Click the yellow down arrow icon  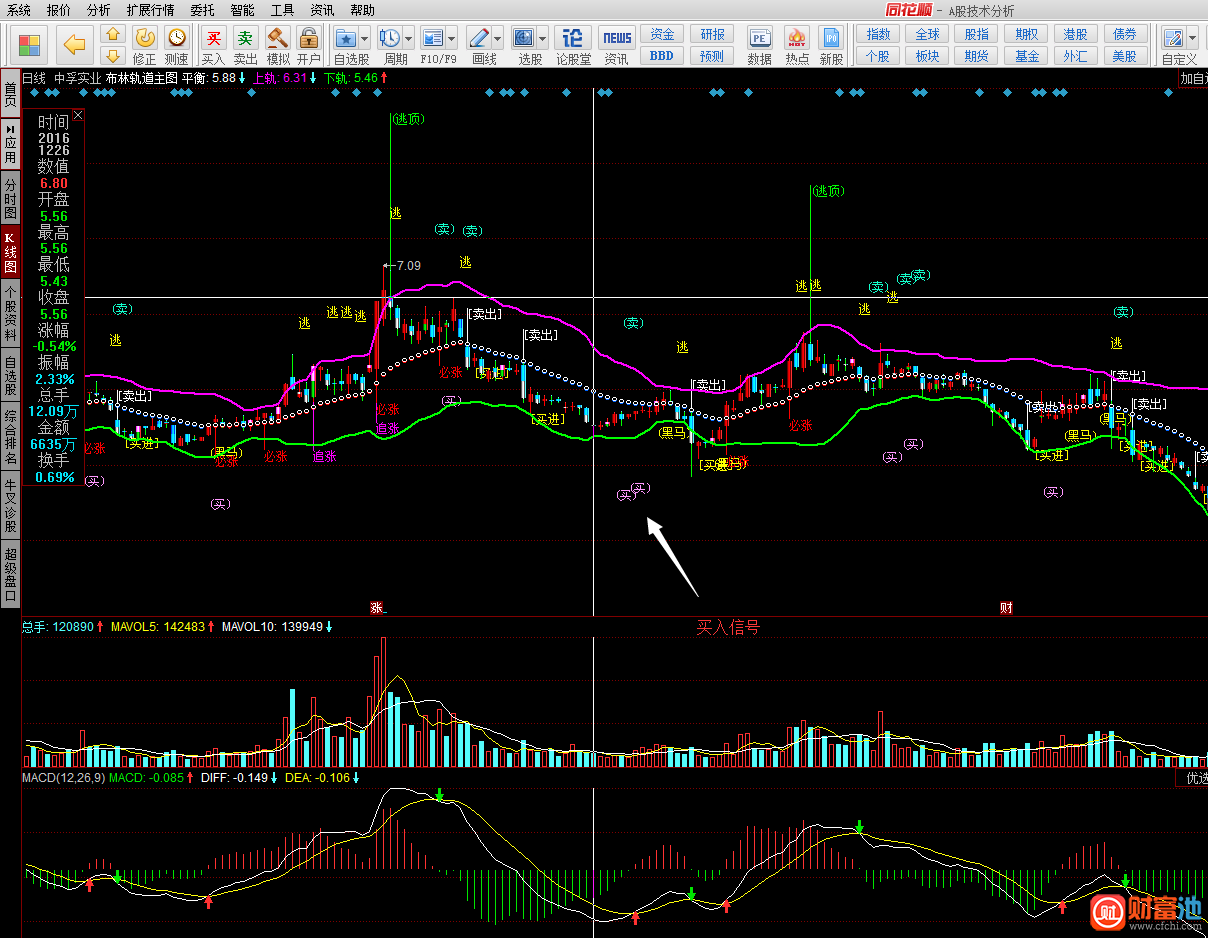click(113, 56)
